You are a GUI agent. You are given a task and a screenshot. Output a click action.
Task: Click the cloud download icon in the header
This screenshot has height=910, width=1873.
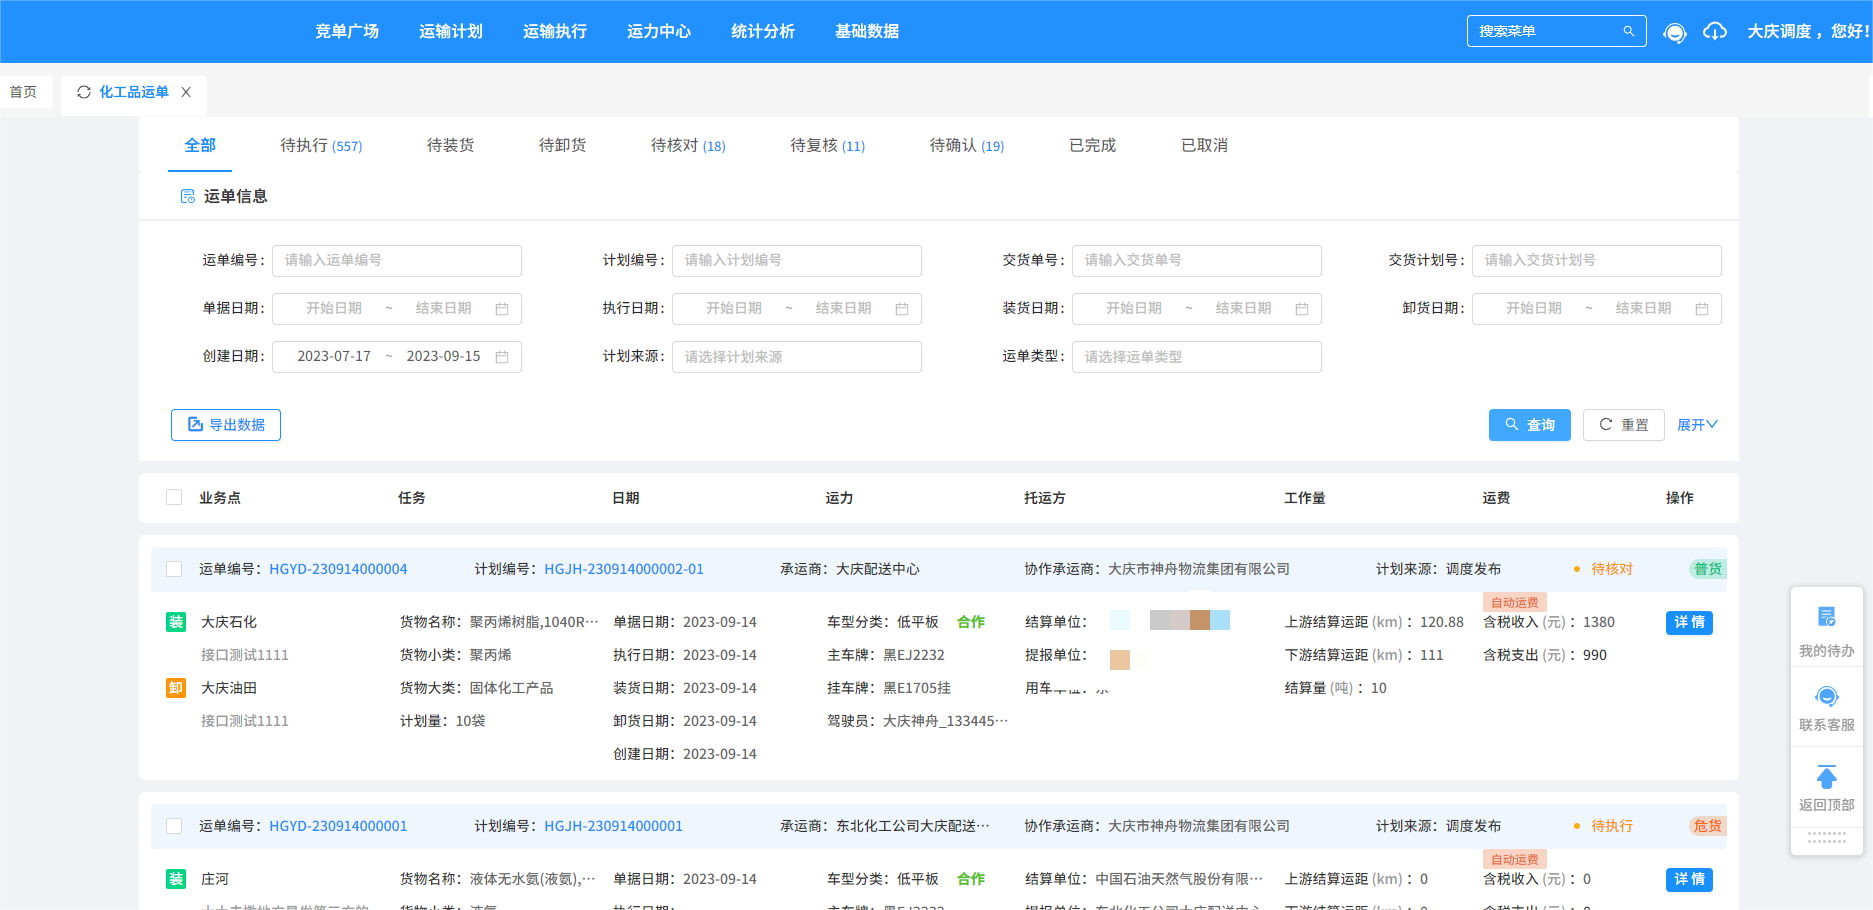click(x=1715, y=31)
